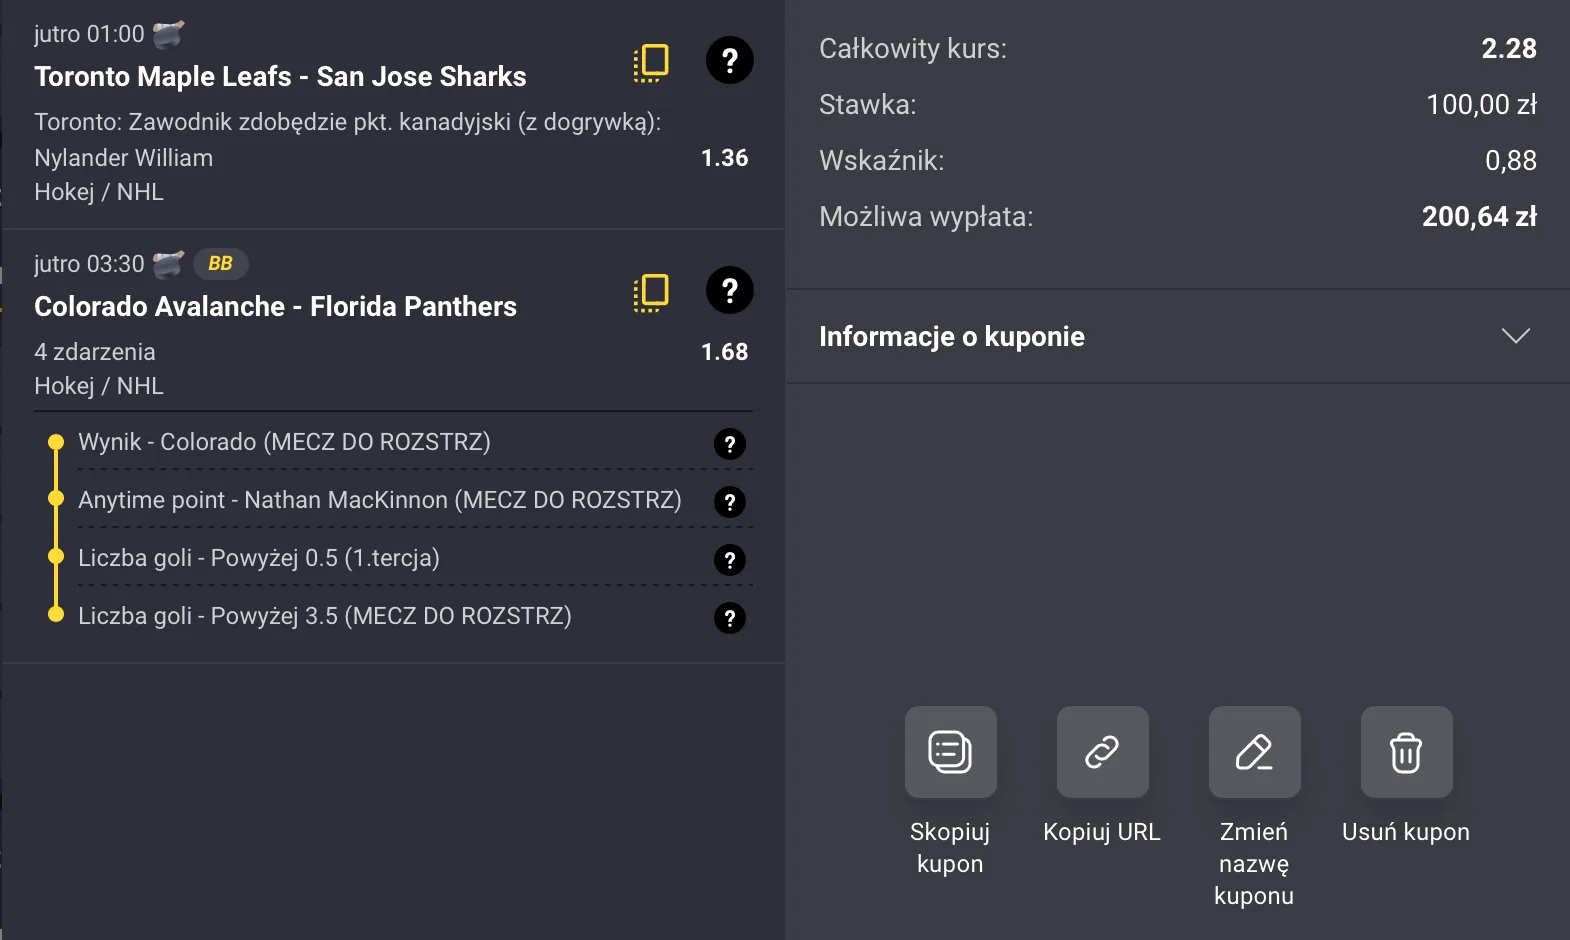The width and height of the screenshot is (1570, 940).
Task: Click the Wskaźnik value 0,88
Action: (x=1511, y=160)
